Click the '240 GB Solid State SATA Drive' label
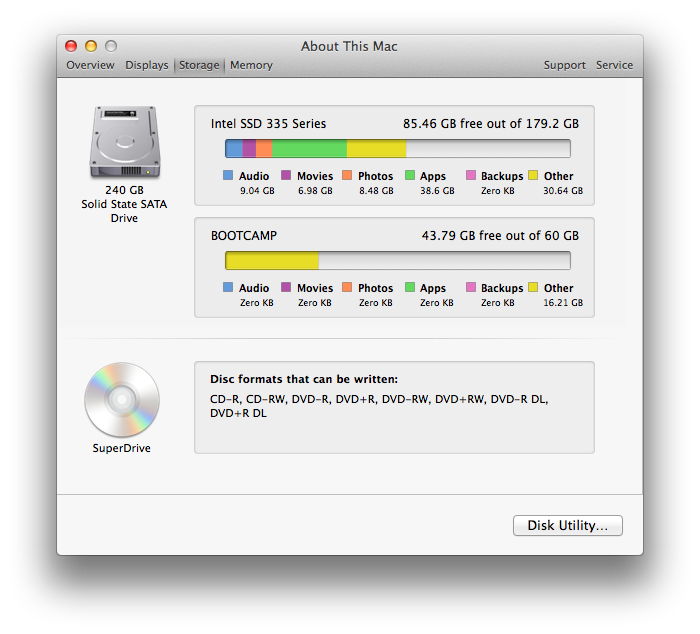Screen dimensions: 700x634 124,204
